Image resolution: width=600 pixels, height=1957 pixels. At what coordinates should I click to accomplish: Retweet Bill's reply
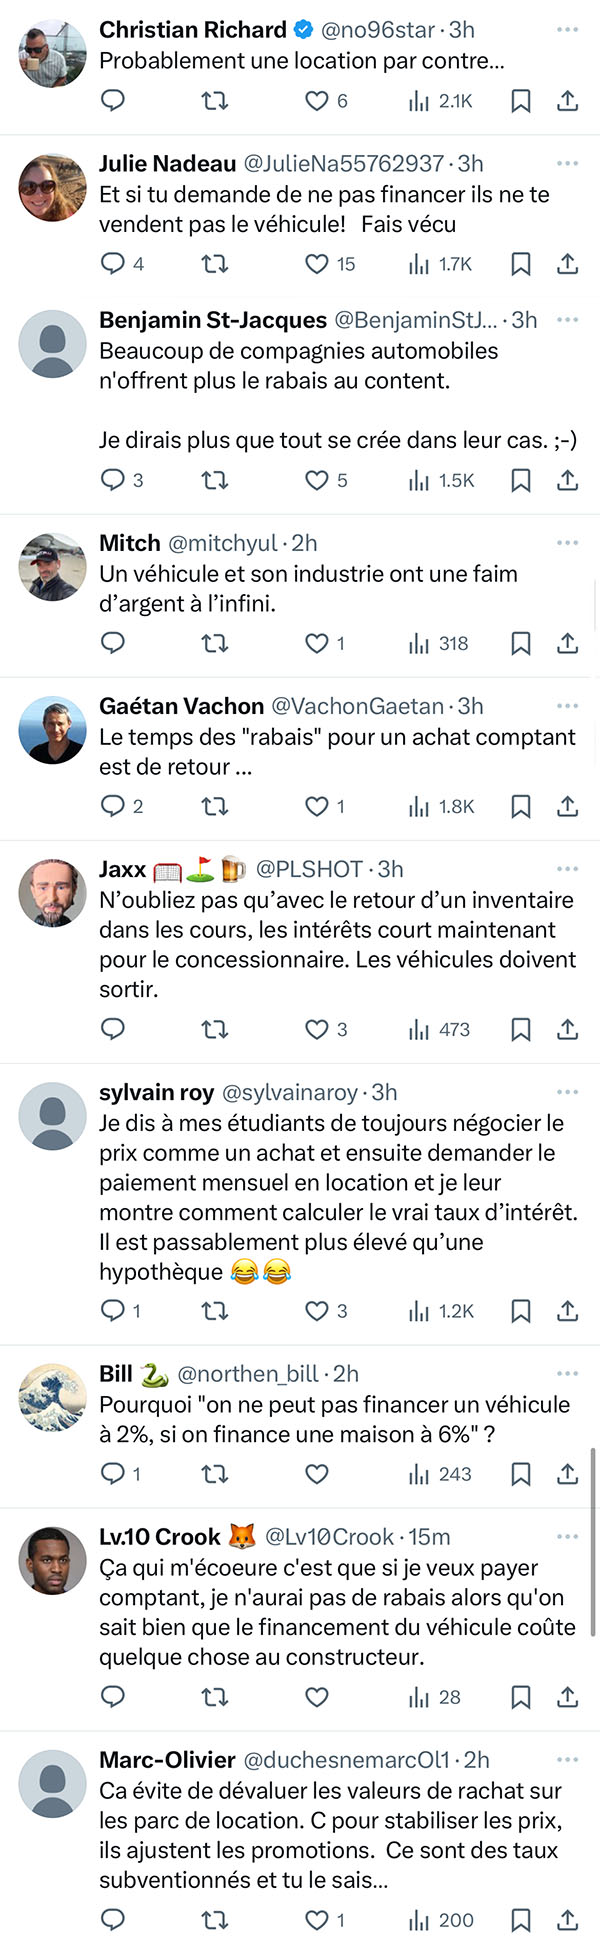215,1474
